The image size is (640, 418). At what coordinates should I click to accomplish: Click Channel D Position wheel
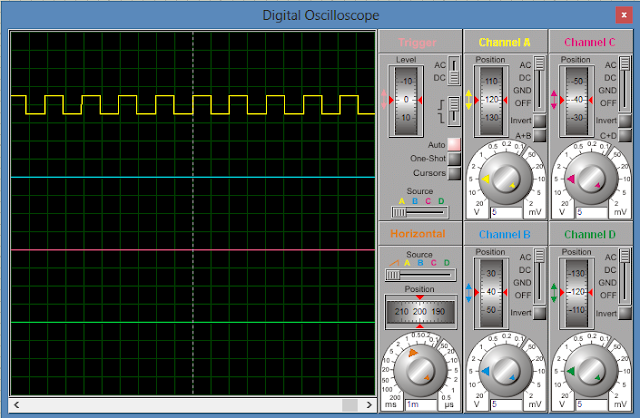[x=577, y=293]
